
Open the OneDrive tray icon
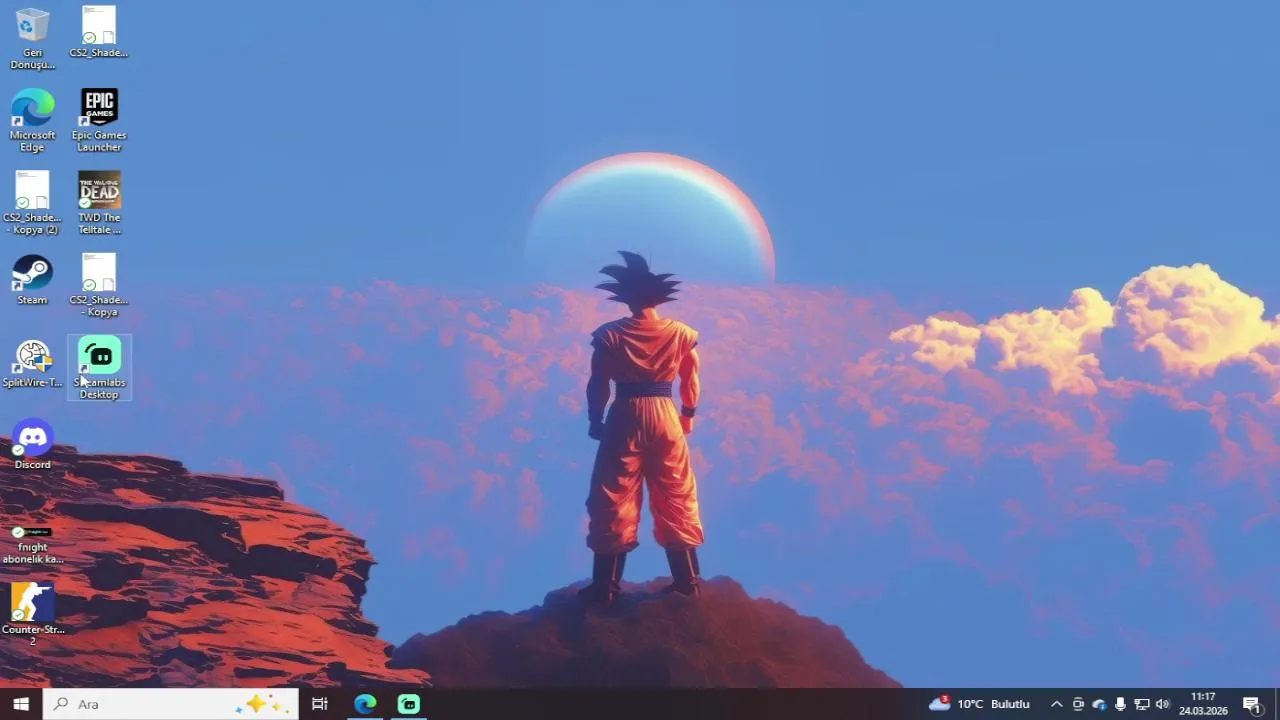(x=1099, y=704)
